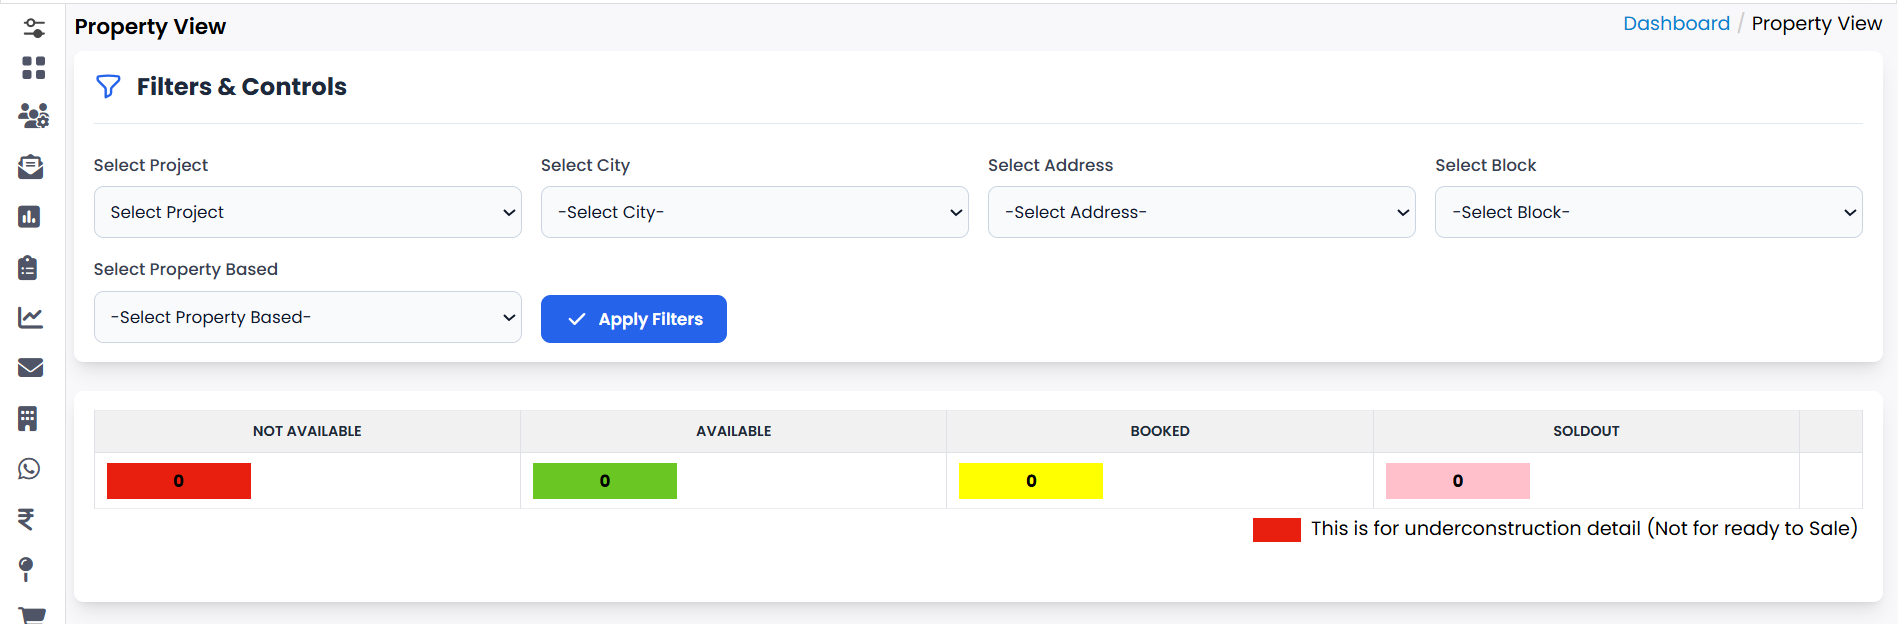Click the WhatsApp icon in sidebar
The height and width of the screenshot is (624, 1899).
(x=29, y=469)
